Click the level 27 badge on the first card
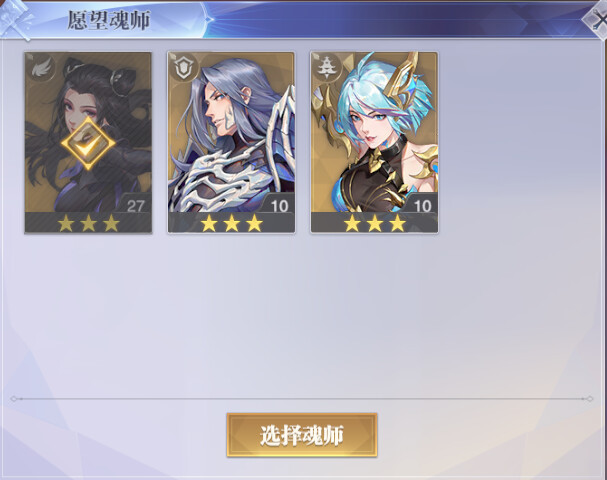Image resolution: width=607 pixels, height=480 pixels. point(135,206)
